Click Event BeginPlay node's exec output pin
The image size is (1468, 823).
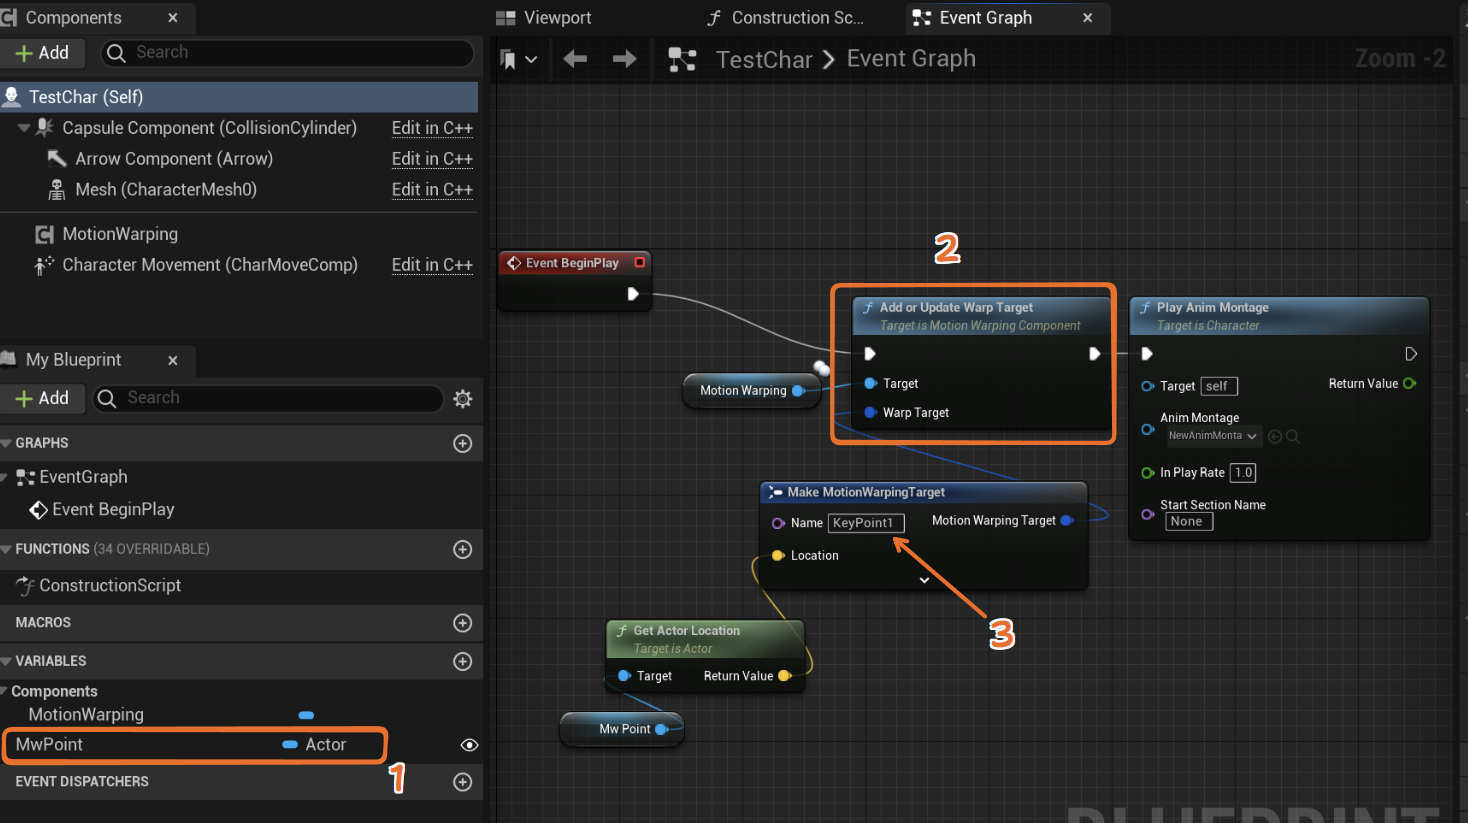coord(633,294)
